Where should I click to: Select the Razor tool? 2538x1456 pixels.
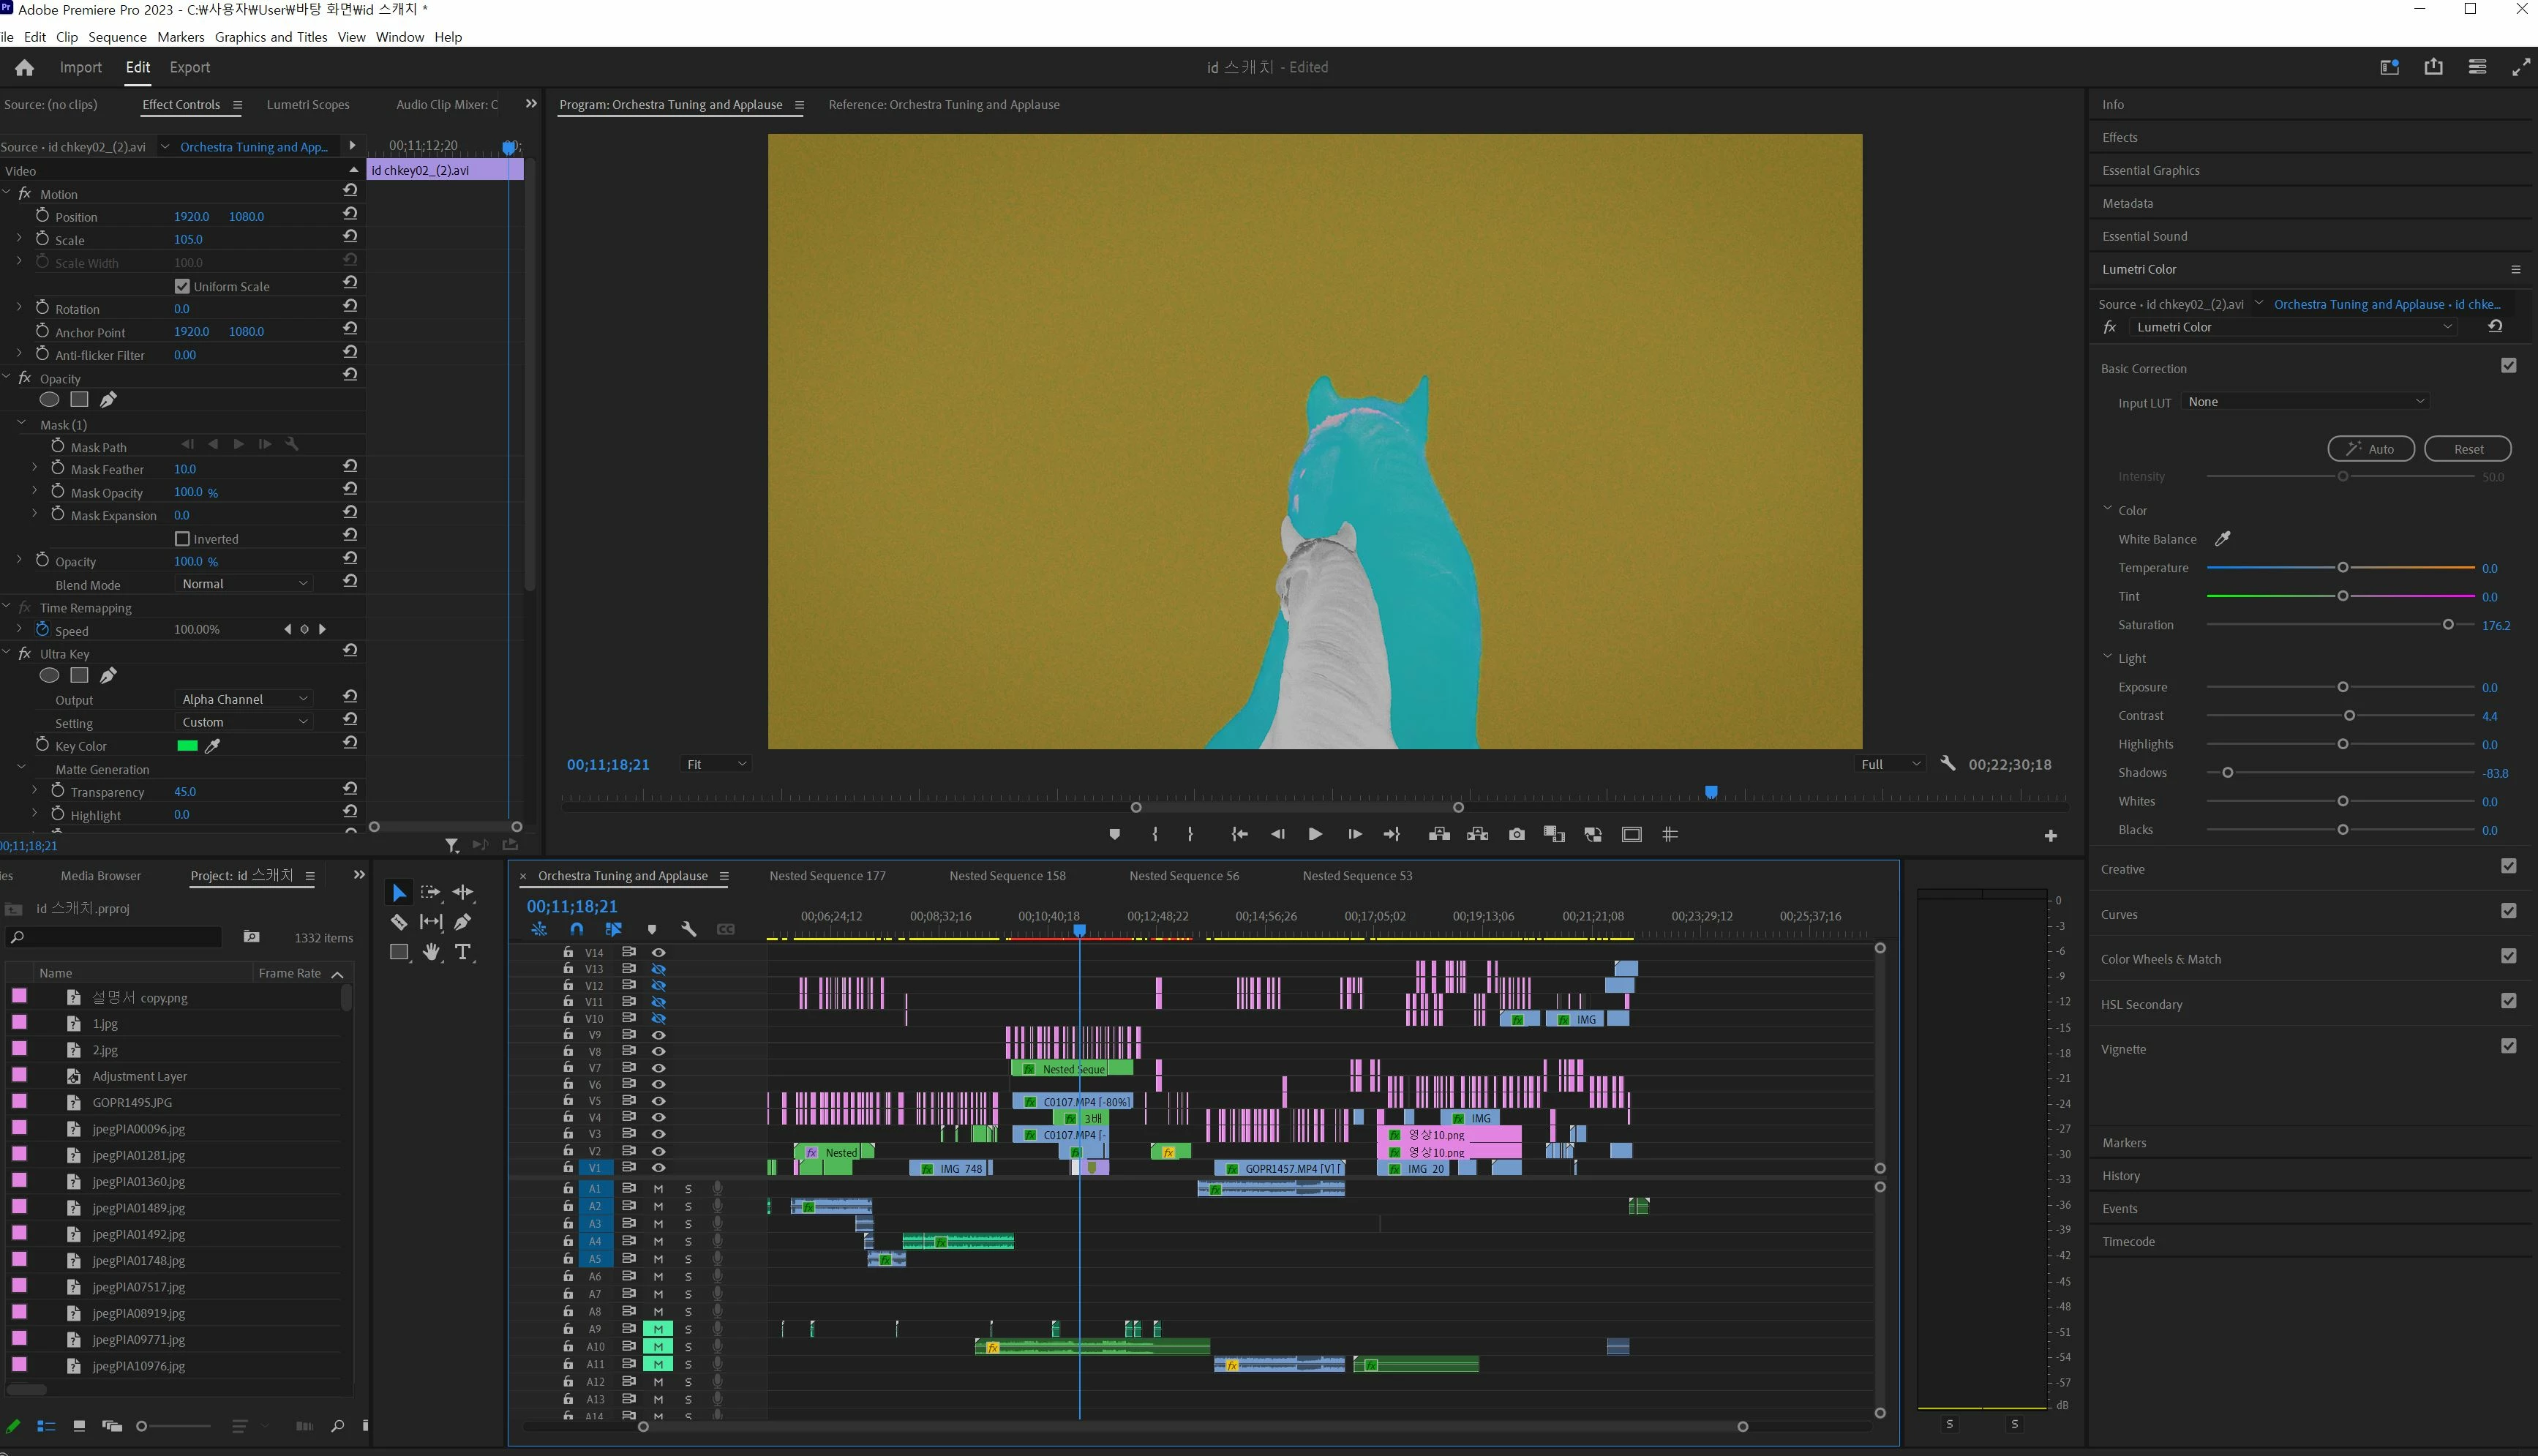pyautogui.click(x=398, y=922)
